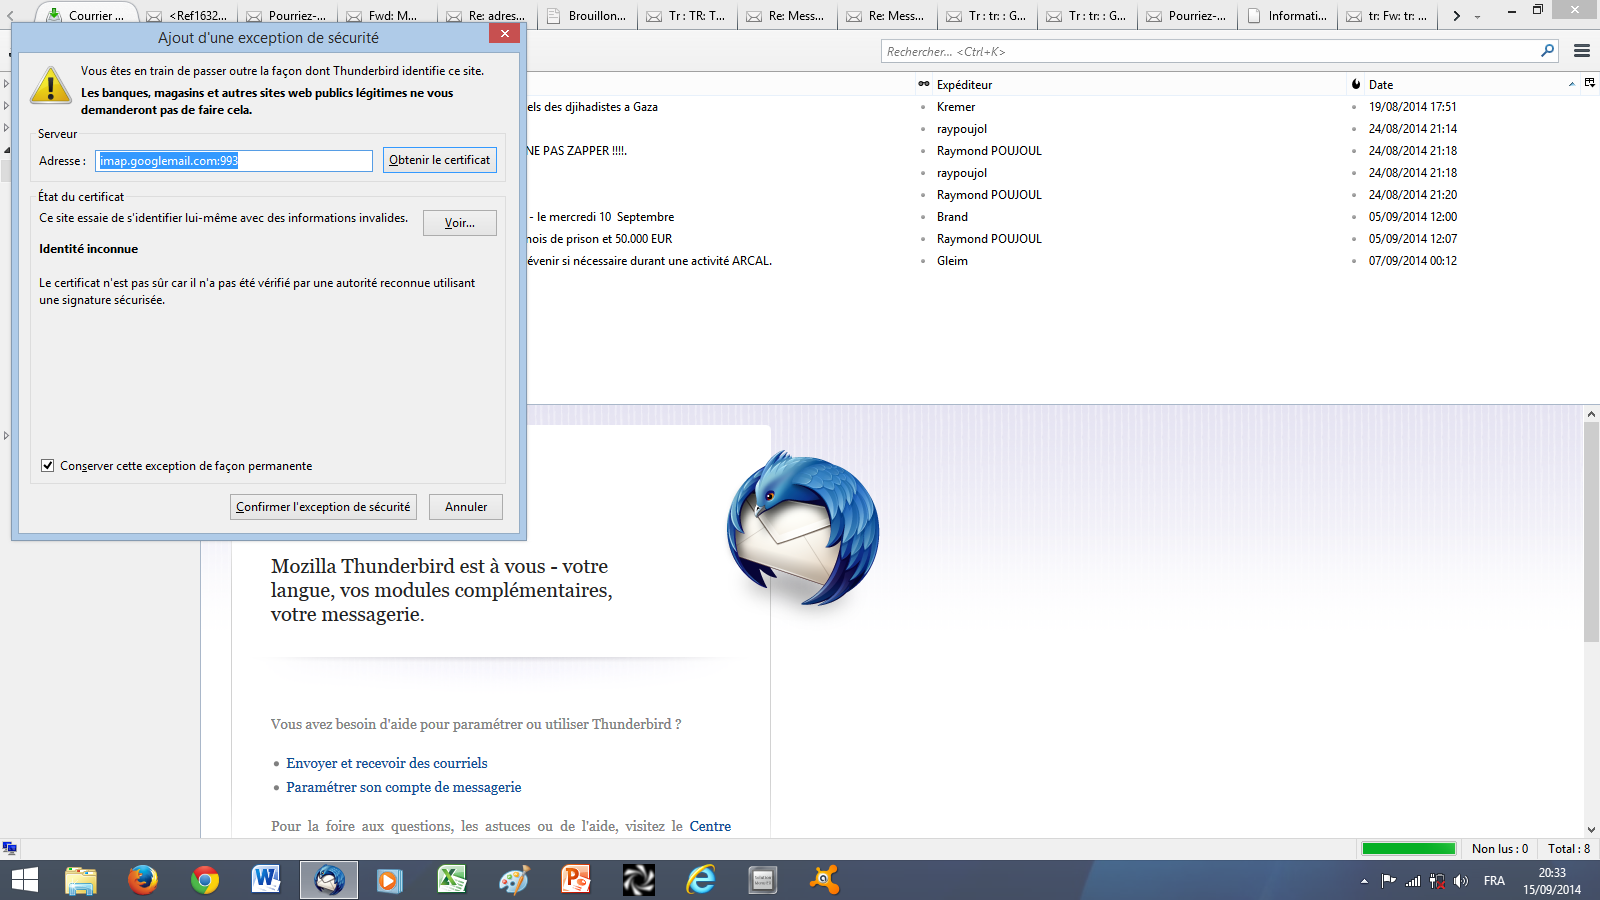Toggle junk status dot for 19/08/2014 17:51 message
1600x900 pixels.
point(1355,107)
